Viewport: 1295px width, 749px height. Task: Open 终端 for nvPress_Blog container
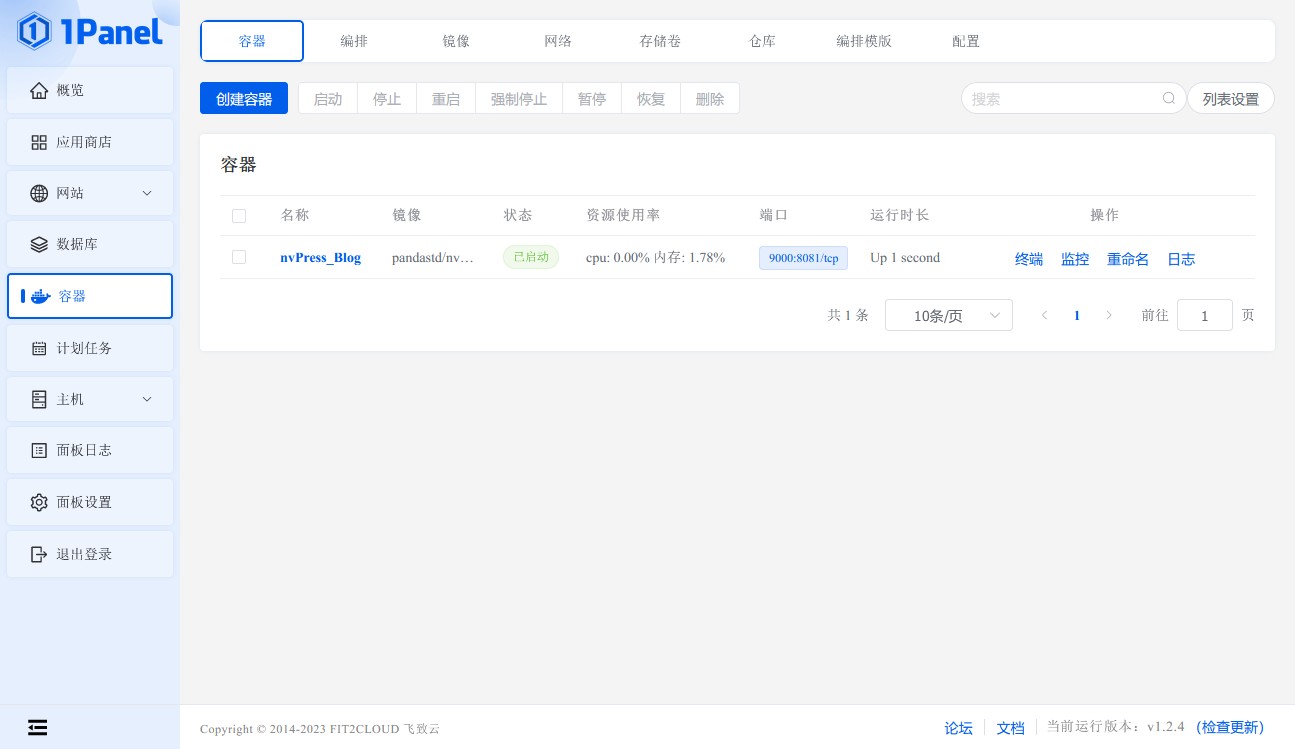pyautogui.click(x=1029, y=259)
